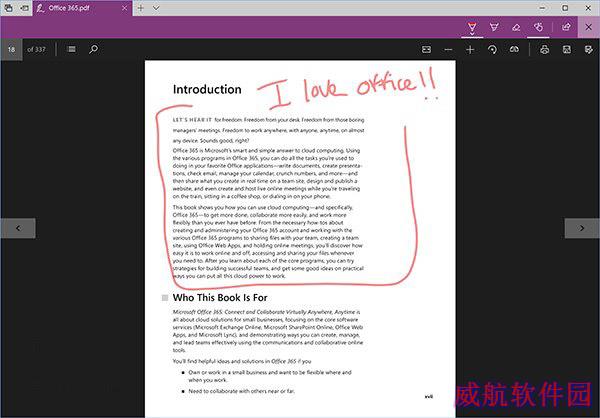The image size is (600, 418).
Task: Click the 'Own or work in a small business' bullet
Action: (270, 376)
